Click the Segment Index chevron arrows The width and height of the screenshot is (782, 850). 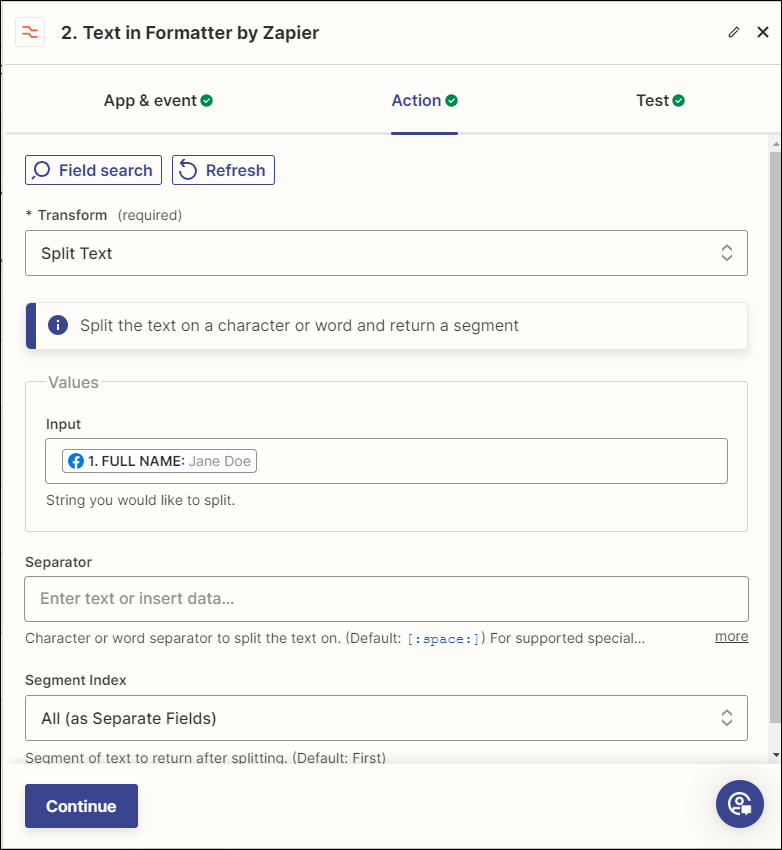pyautogui.click(x=727, y=718)
